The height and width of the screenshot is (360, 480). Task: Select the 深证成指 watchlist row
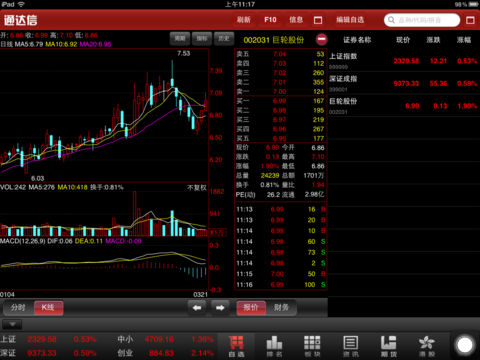(x=404, y=83)
